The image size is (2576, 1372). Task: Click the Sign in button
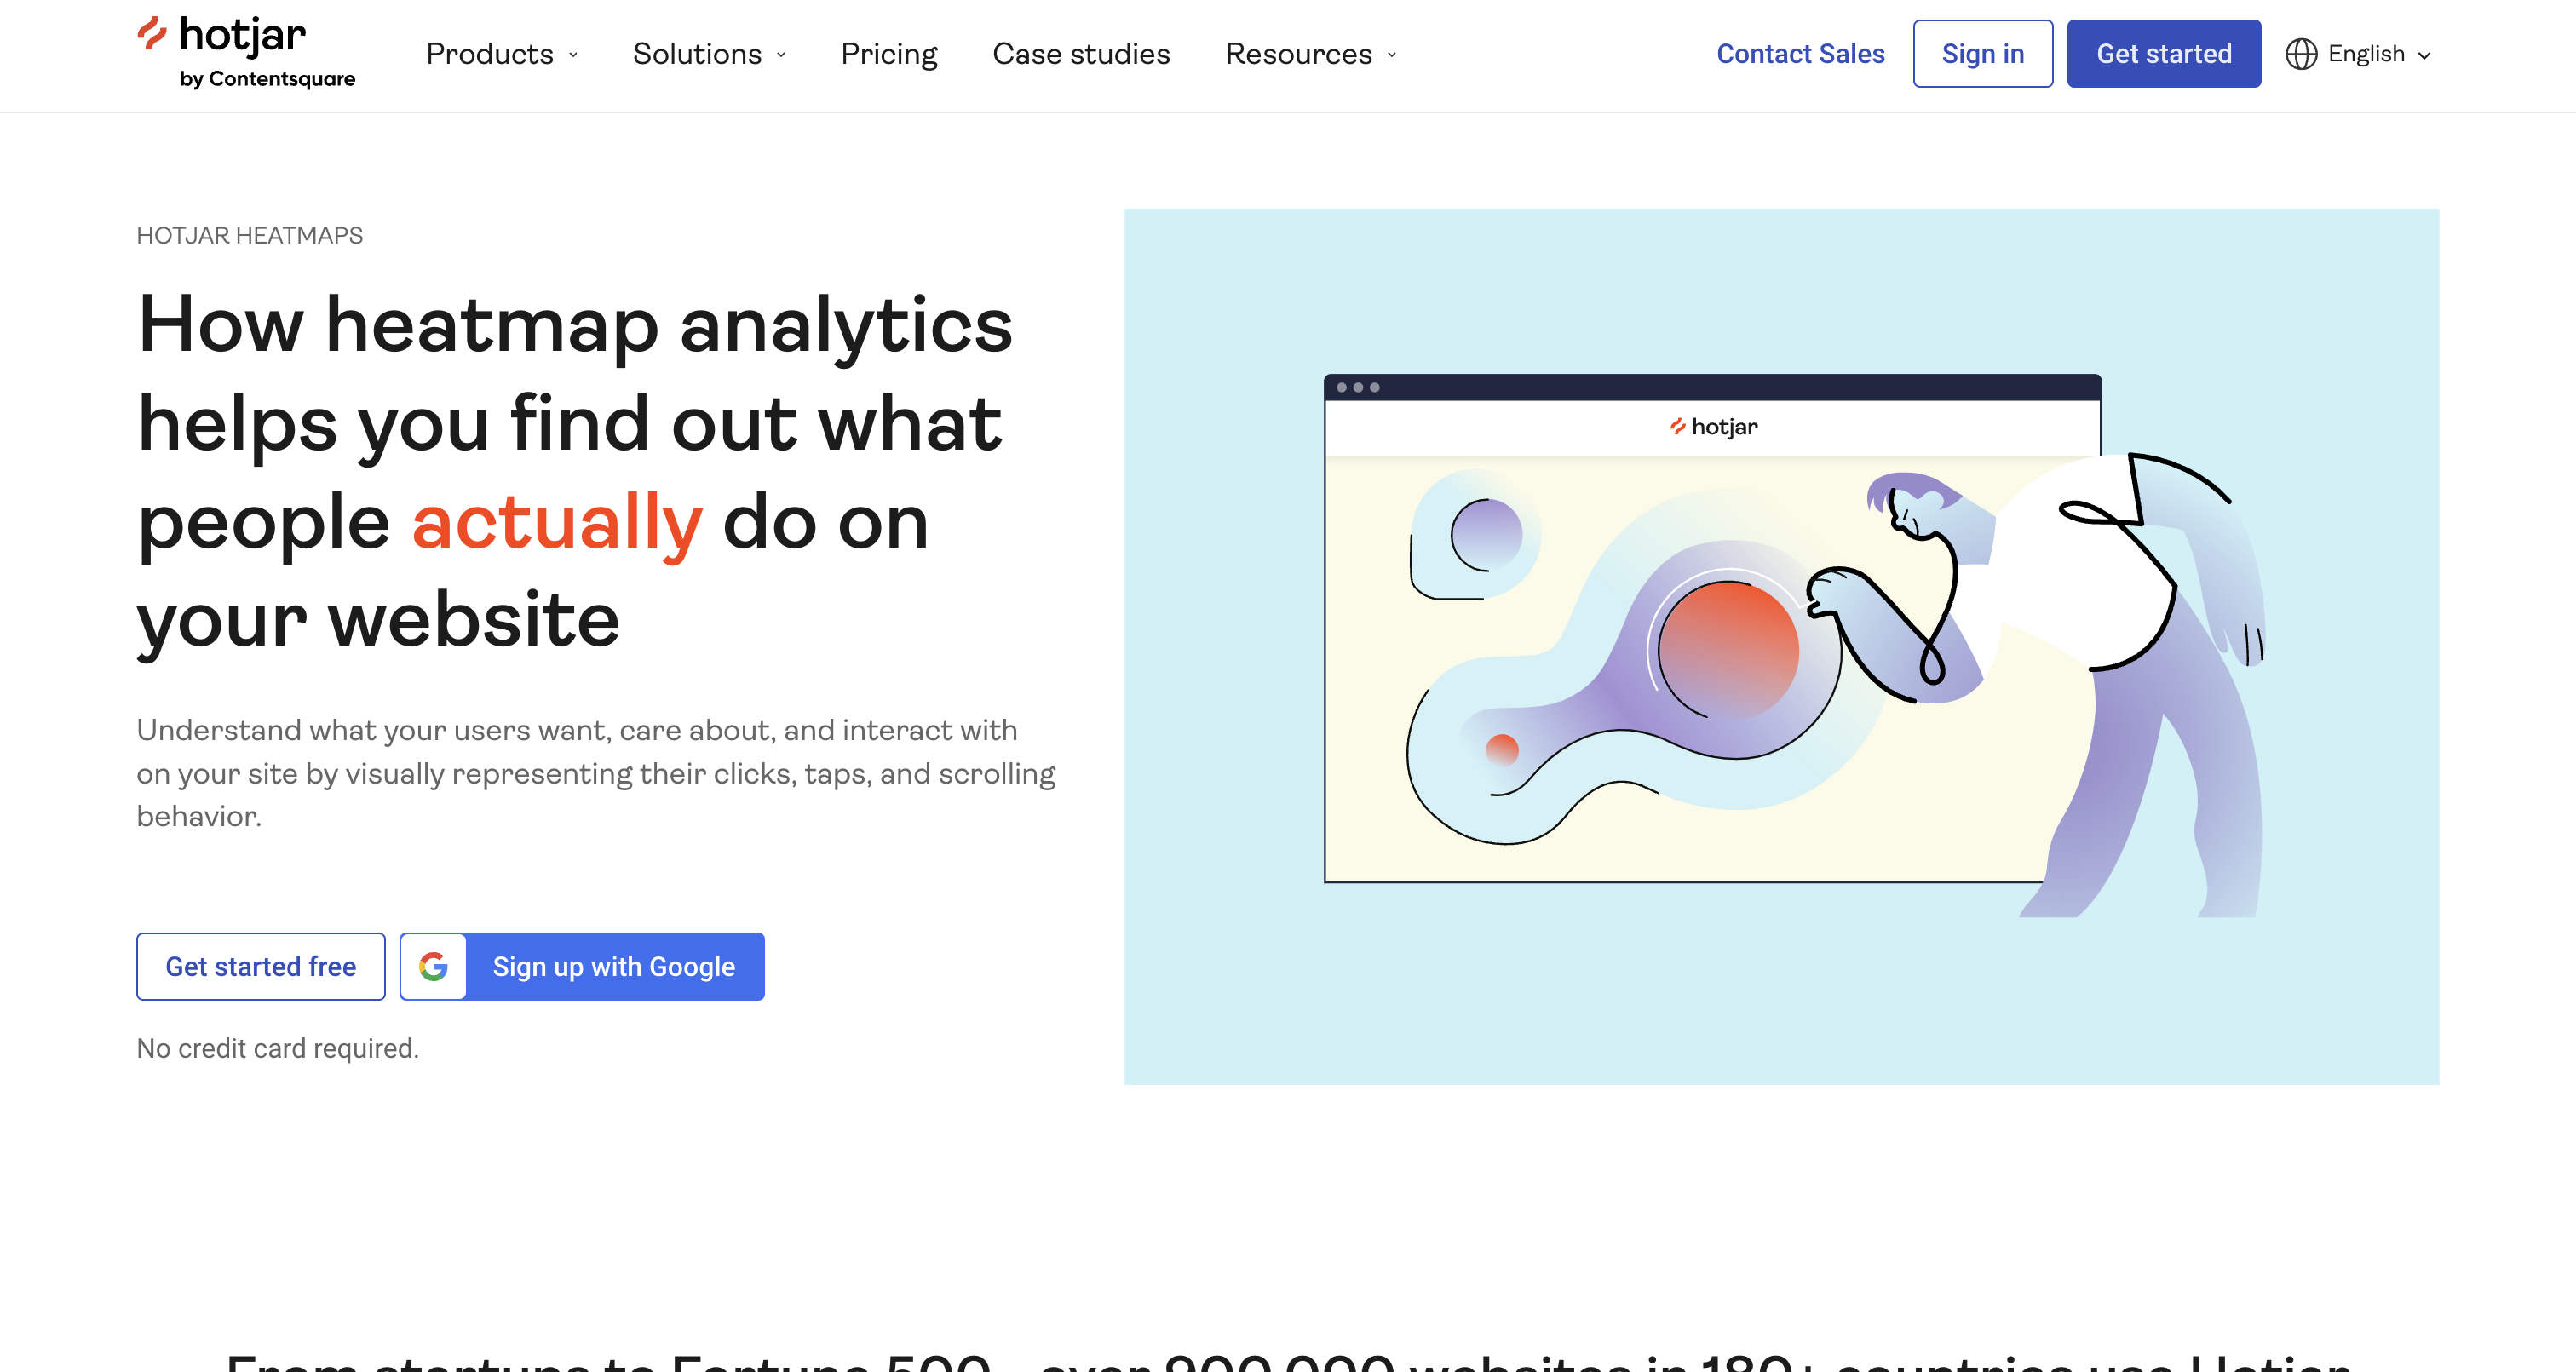(x=1981, y=53)
